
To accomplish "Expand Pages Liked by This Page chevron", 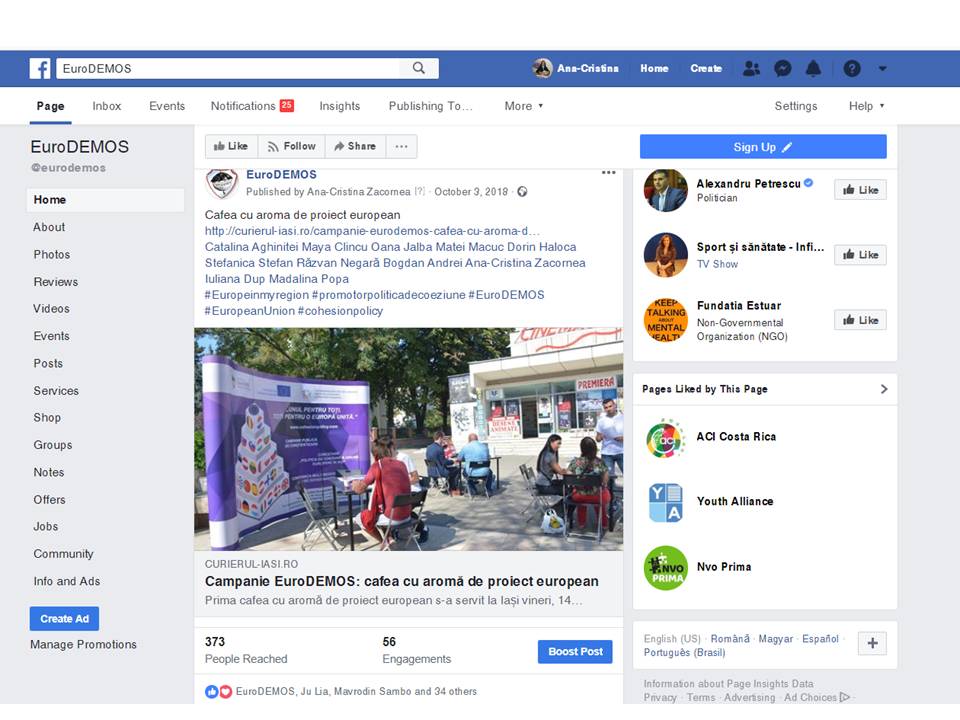I will click(x=883, y=389).
